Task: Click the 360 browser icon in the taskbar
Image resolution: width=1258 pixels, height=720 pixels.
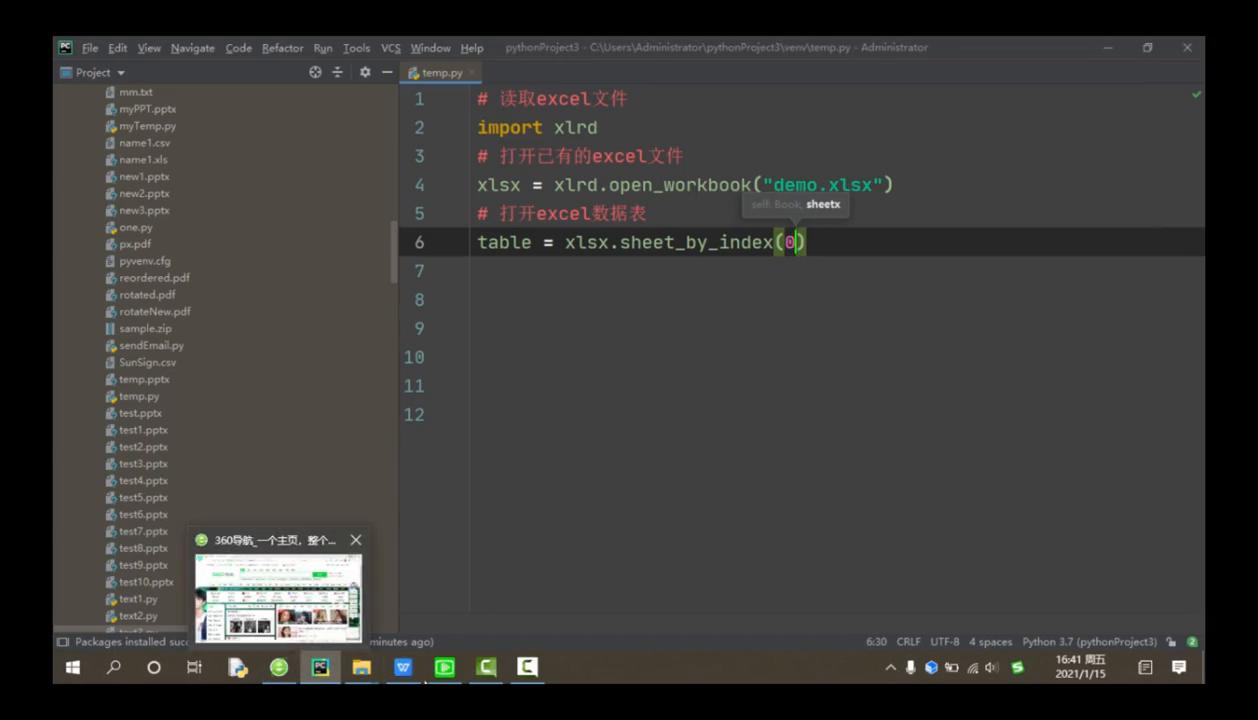Action: [279, 667]
